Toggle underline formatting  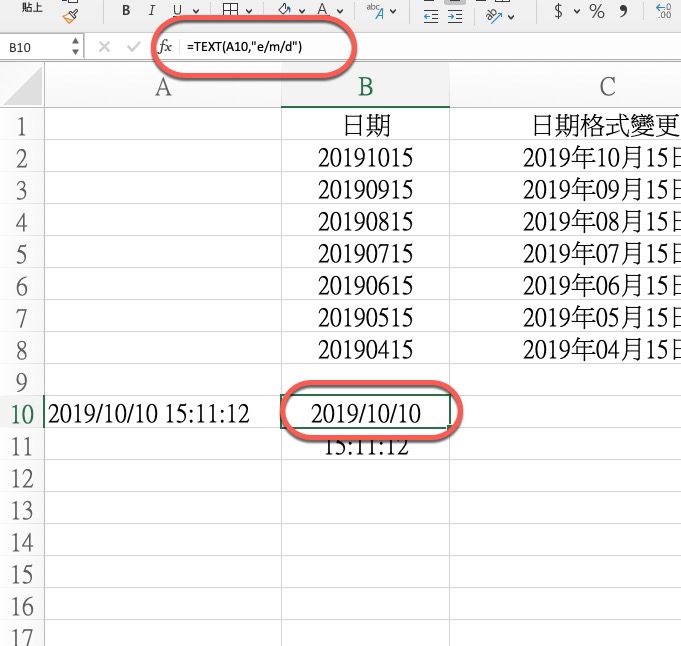177,10
